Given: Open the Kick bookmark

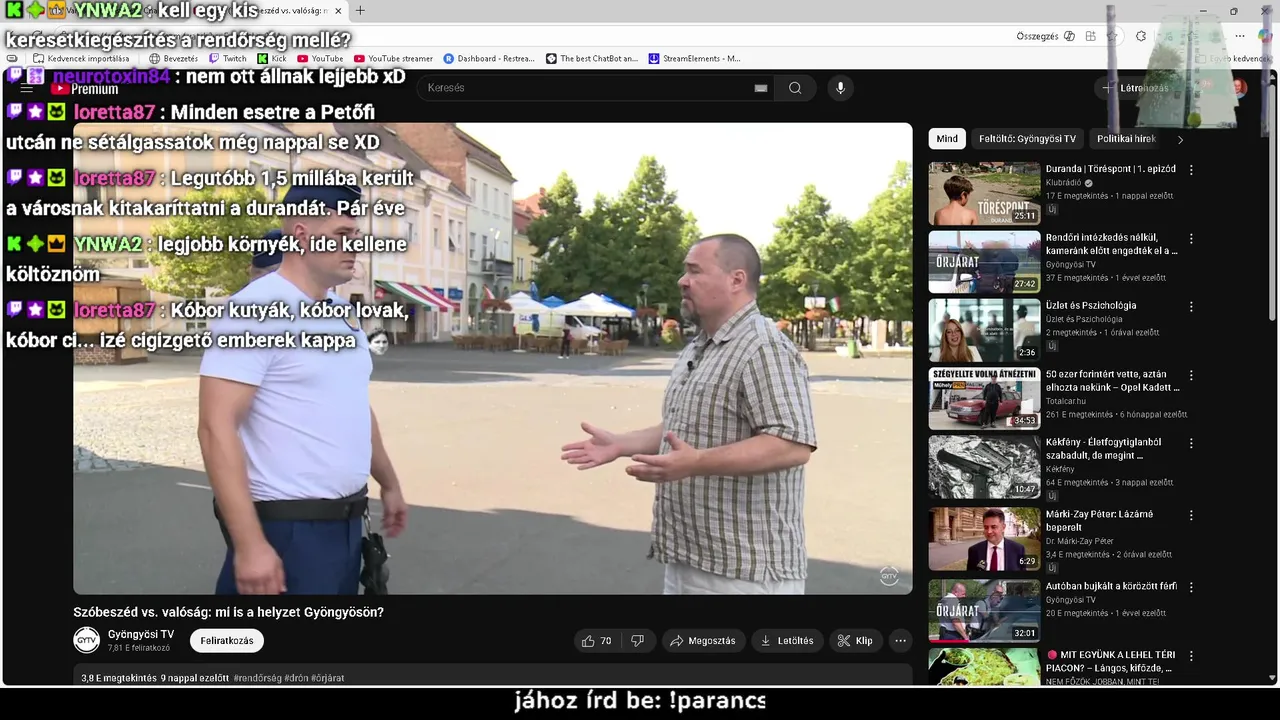Looking at the screenshot, I should (272, 59).
